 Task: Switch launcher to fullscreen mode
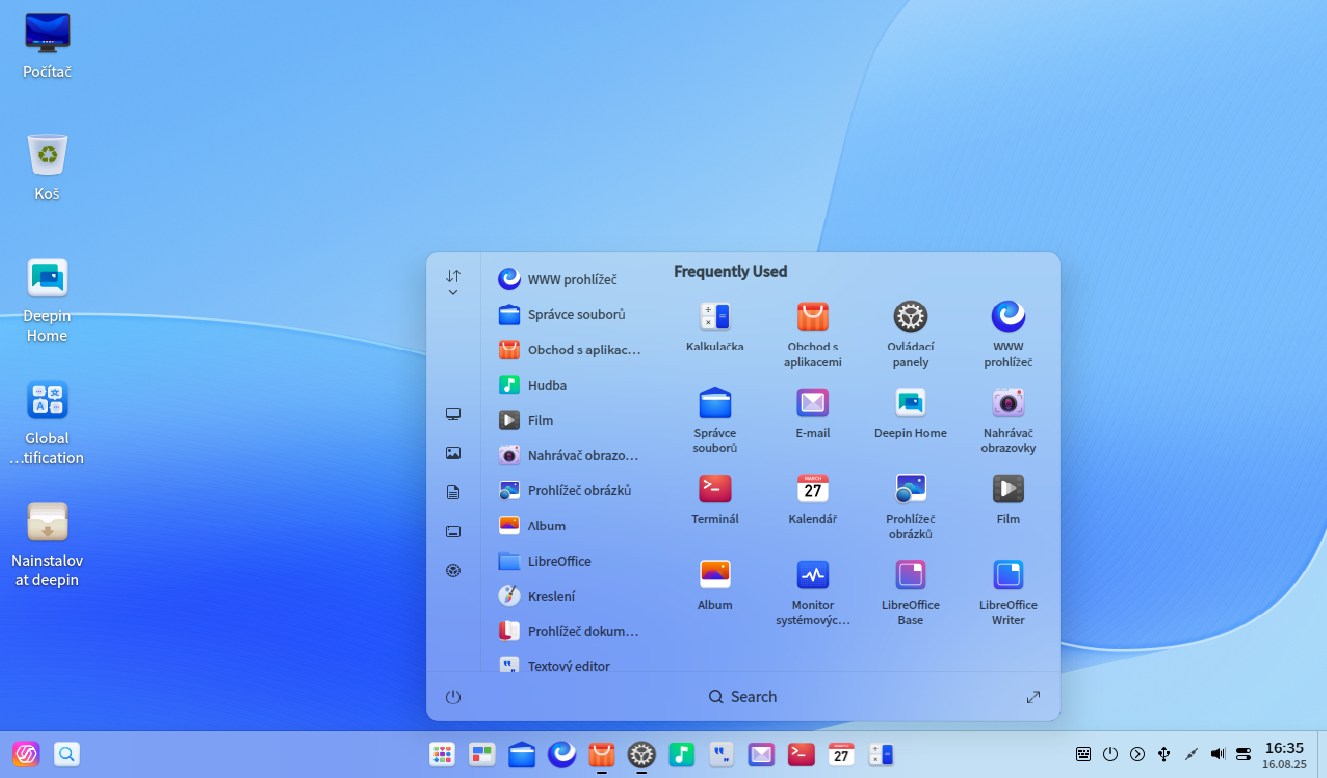click(1033, 697)
